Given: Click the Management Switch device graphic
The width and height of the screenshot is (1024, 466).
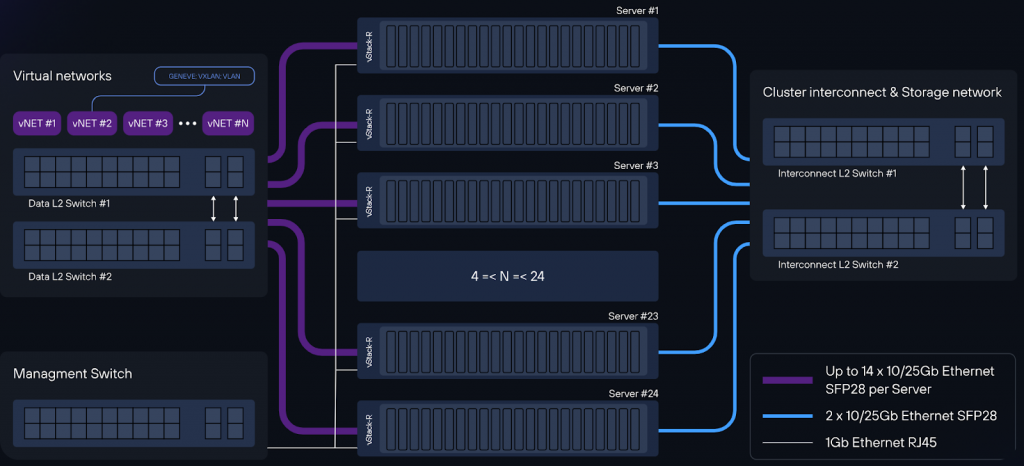Looking at the screenshot, I should tap(134, 423).
